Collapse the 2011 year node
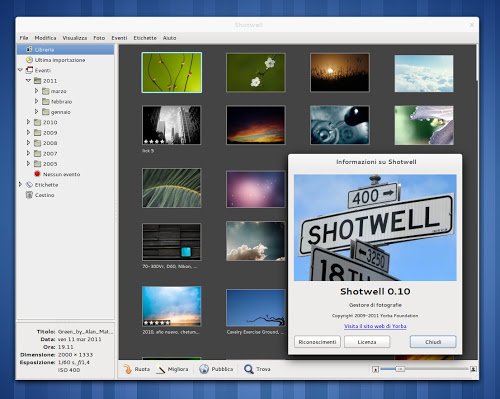The width and height of the screenshot is (500, 399). tap(28, 80)
